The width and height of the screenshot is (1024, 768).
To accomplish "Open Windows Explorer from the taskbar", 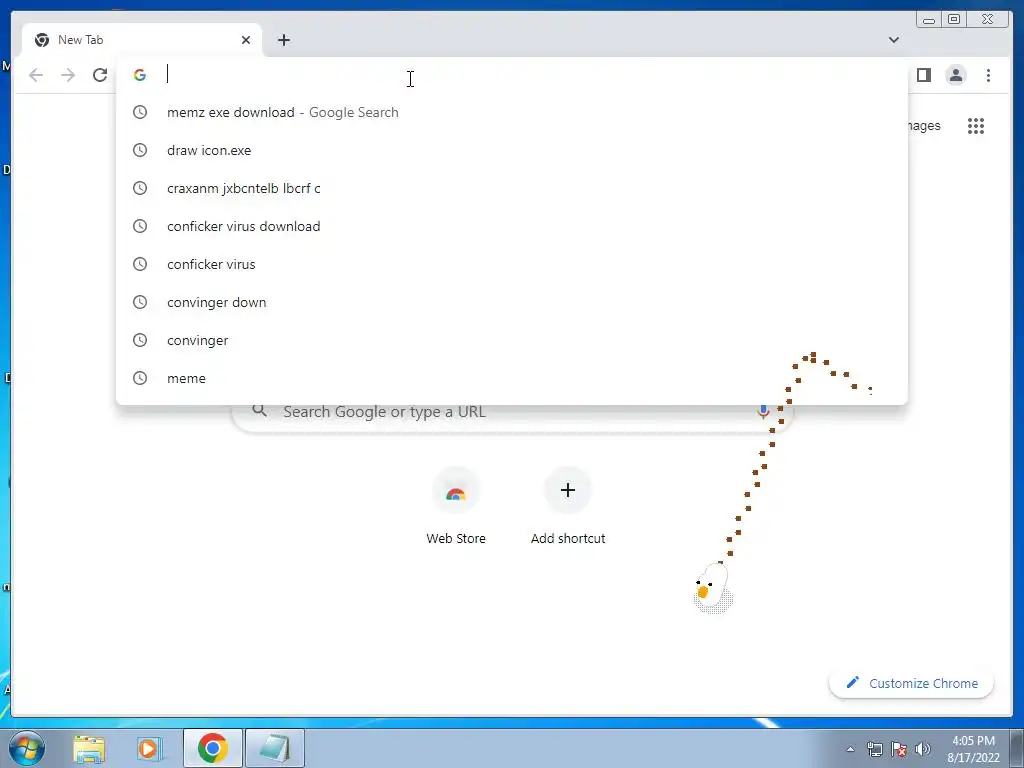I will point(89,748).
